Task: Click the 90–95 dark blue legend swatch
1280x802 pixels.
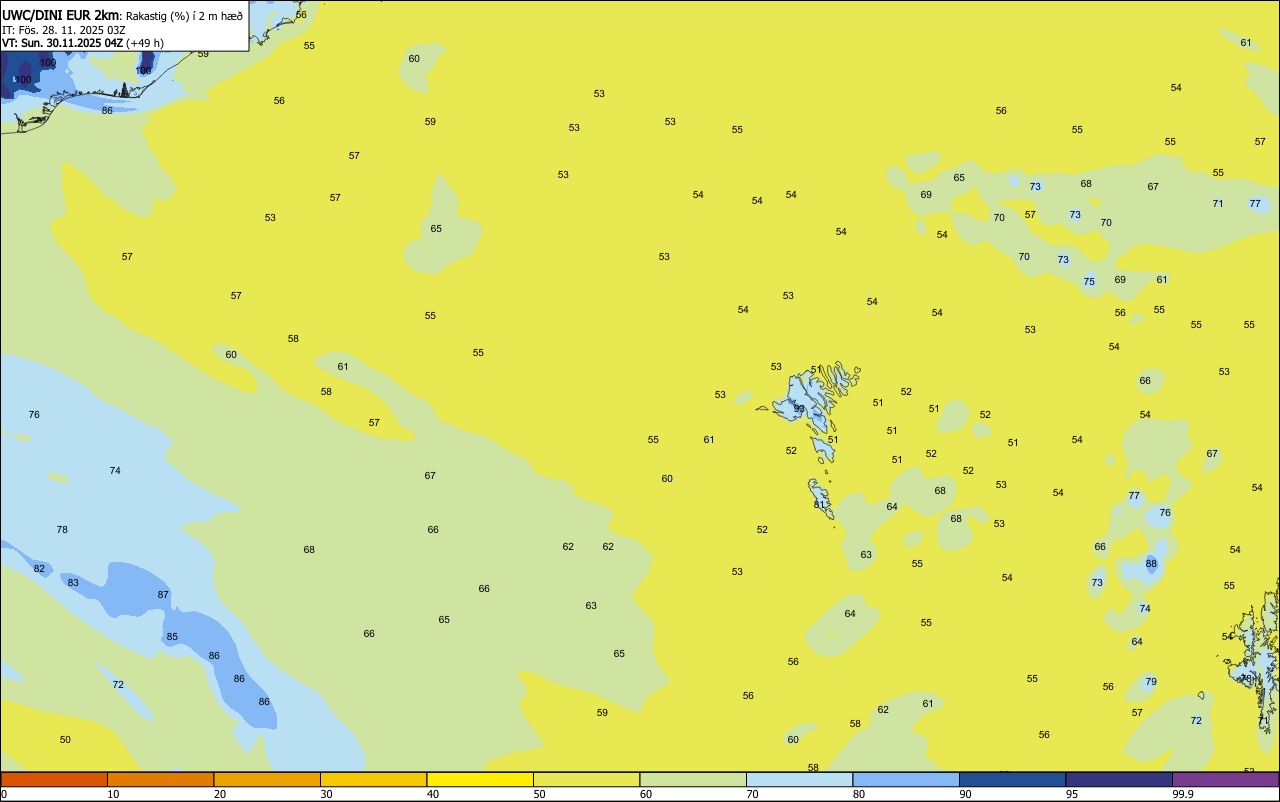Action: click(x=1012, y=779)
